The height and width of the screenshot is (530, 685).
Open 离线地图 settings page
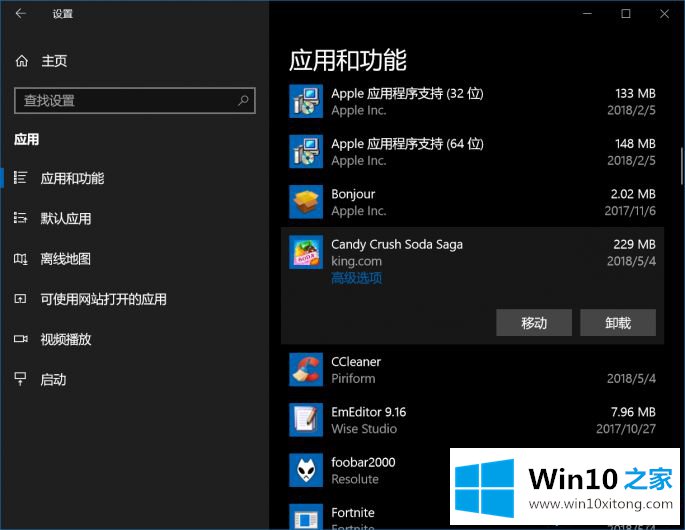click(66, 259)
